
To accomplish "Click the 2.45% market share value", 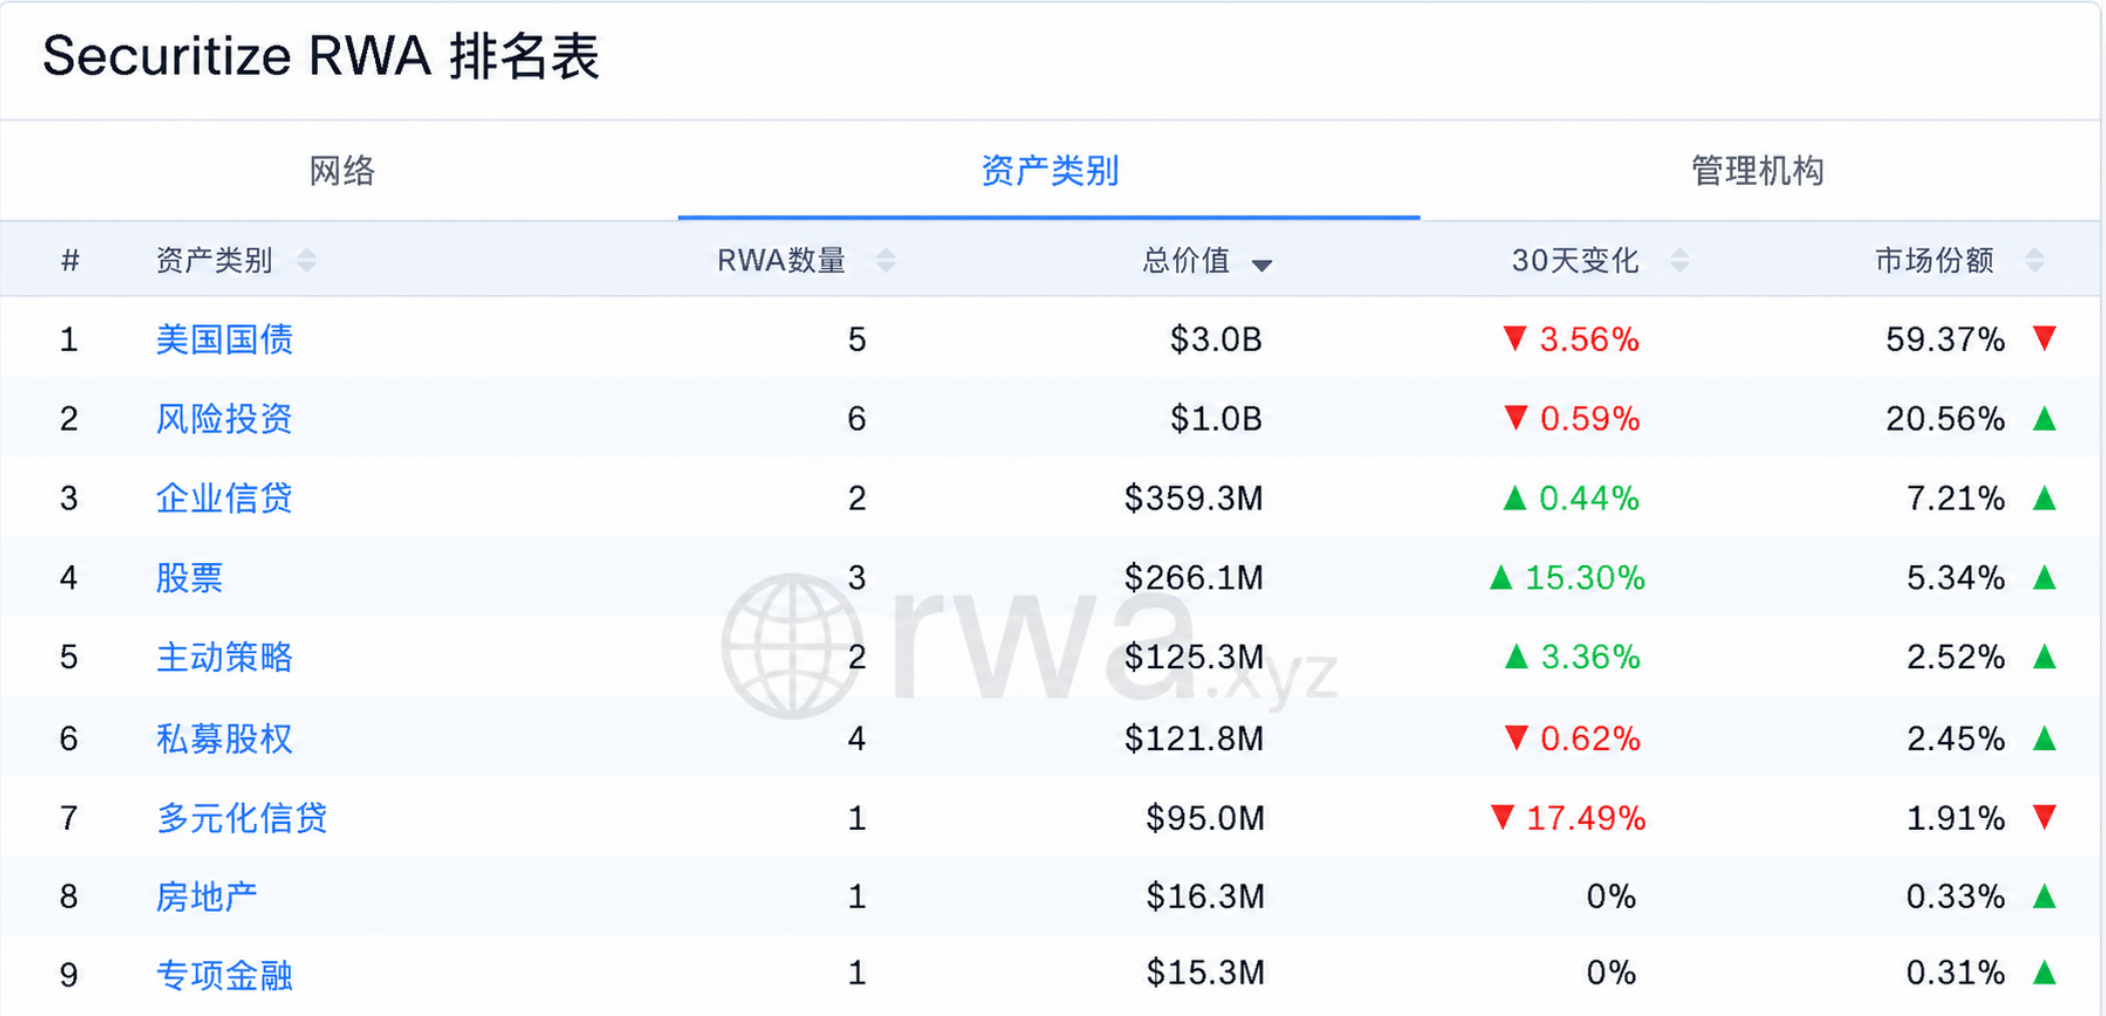I will [1955, 739].
